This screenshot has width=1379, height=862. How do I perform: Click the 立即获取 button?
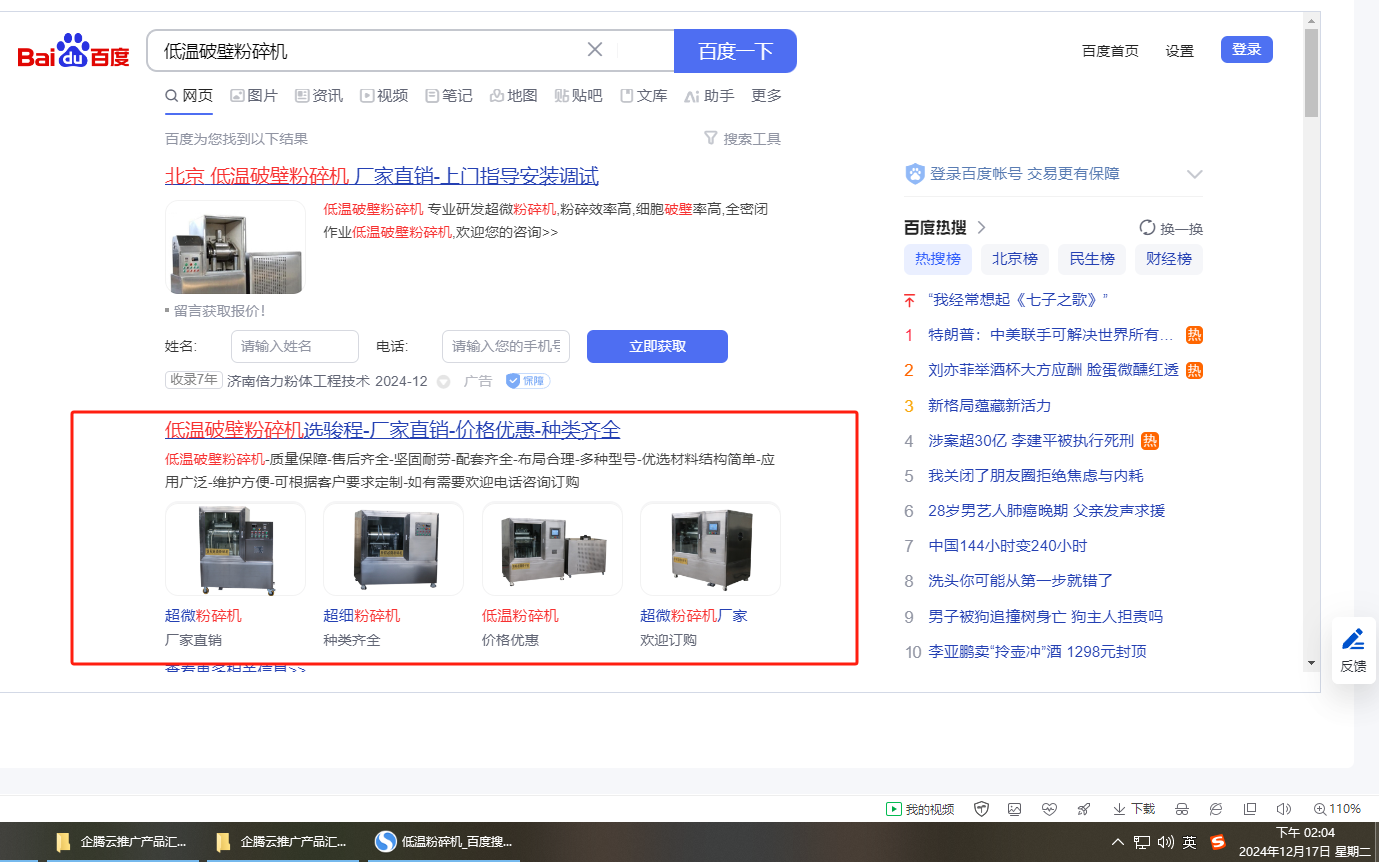pos(657,346)
